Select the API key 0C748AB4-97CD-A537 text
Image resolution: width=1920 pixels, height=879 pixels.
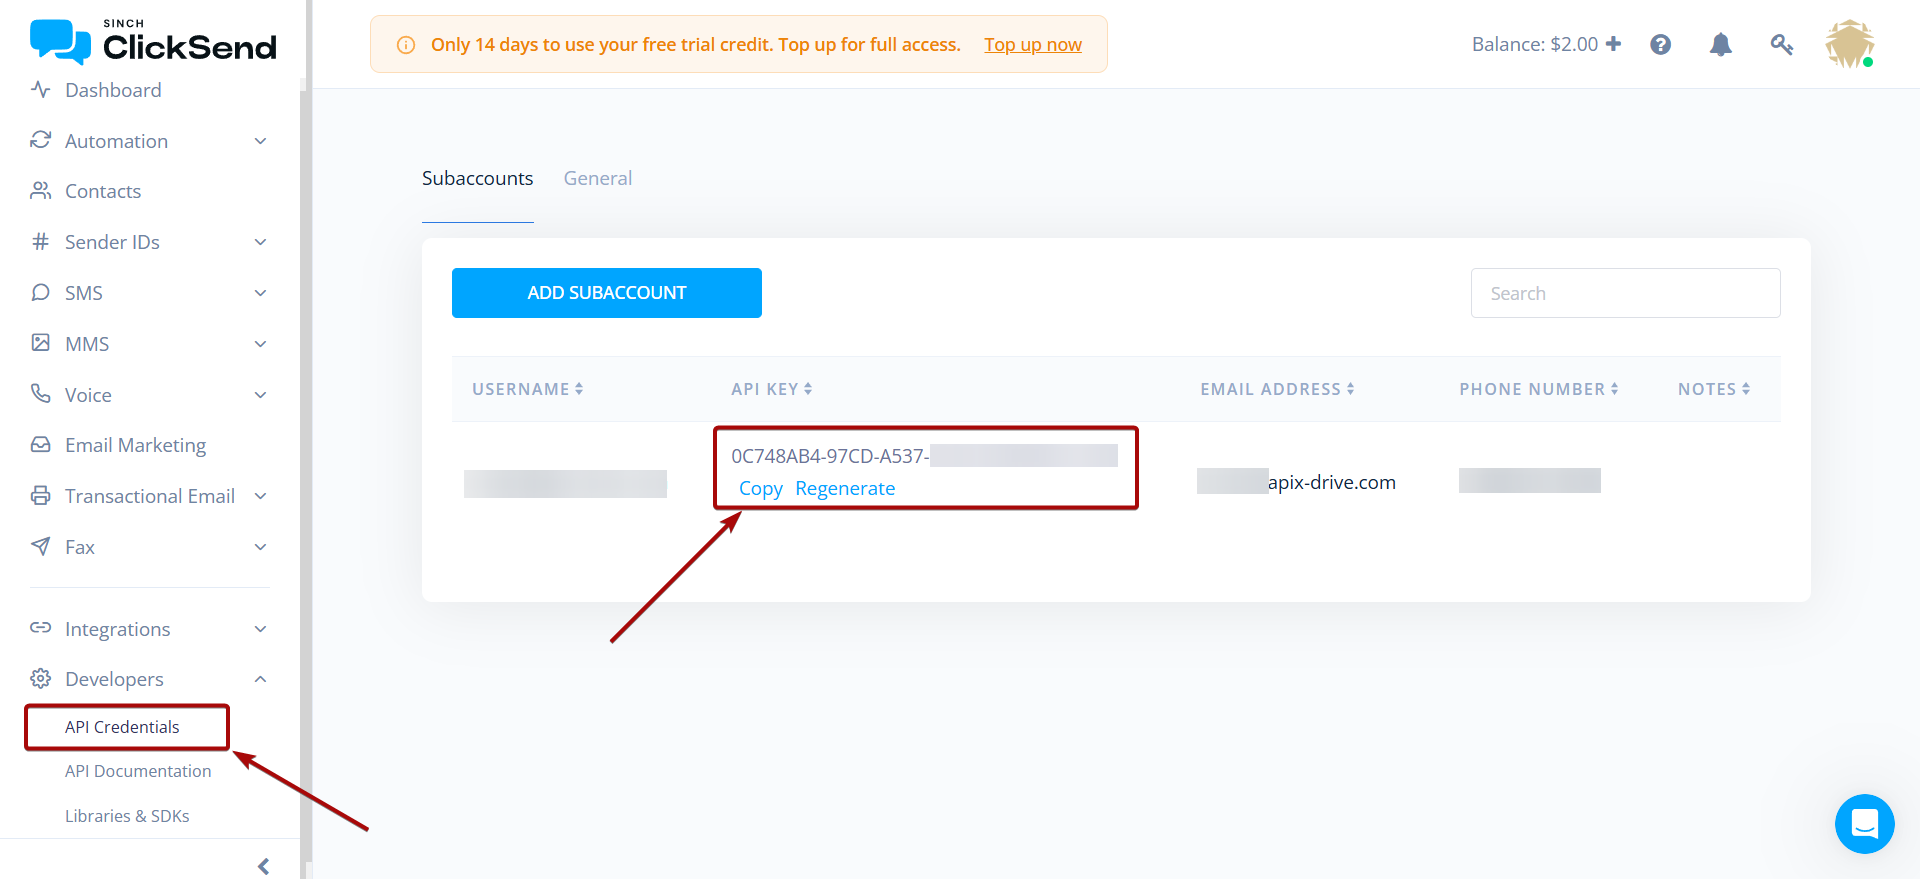point(830,456)
